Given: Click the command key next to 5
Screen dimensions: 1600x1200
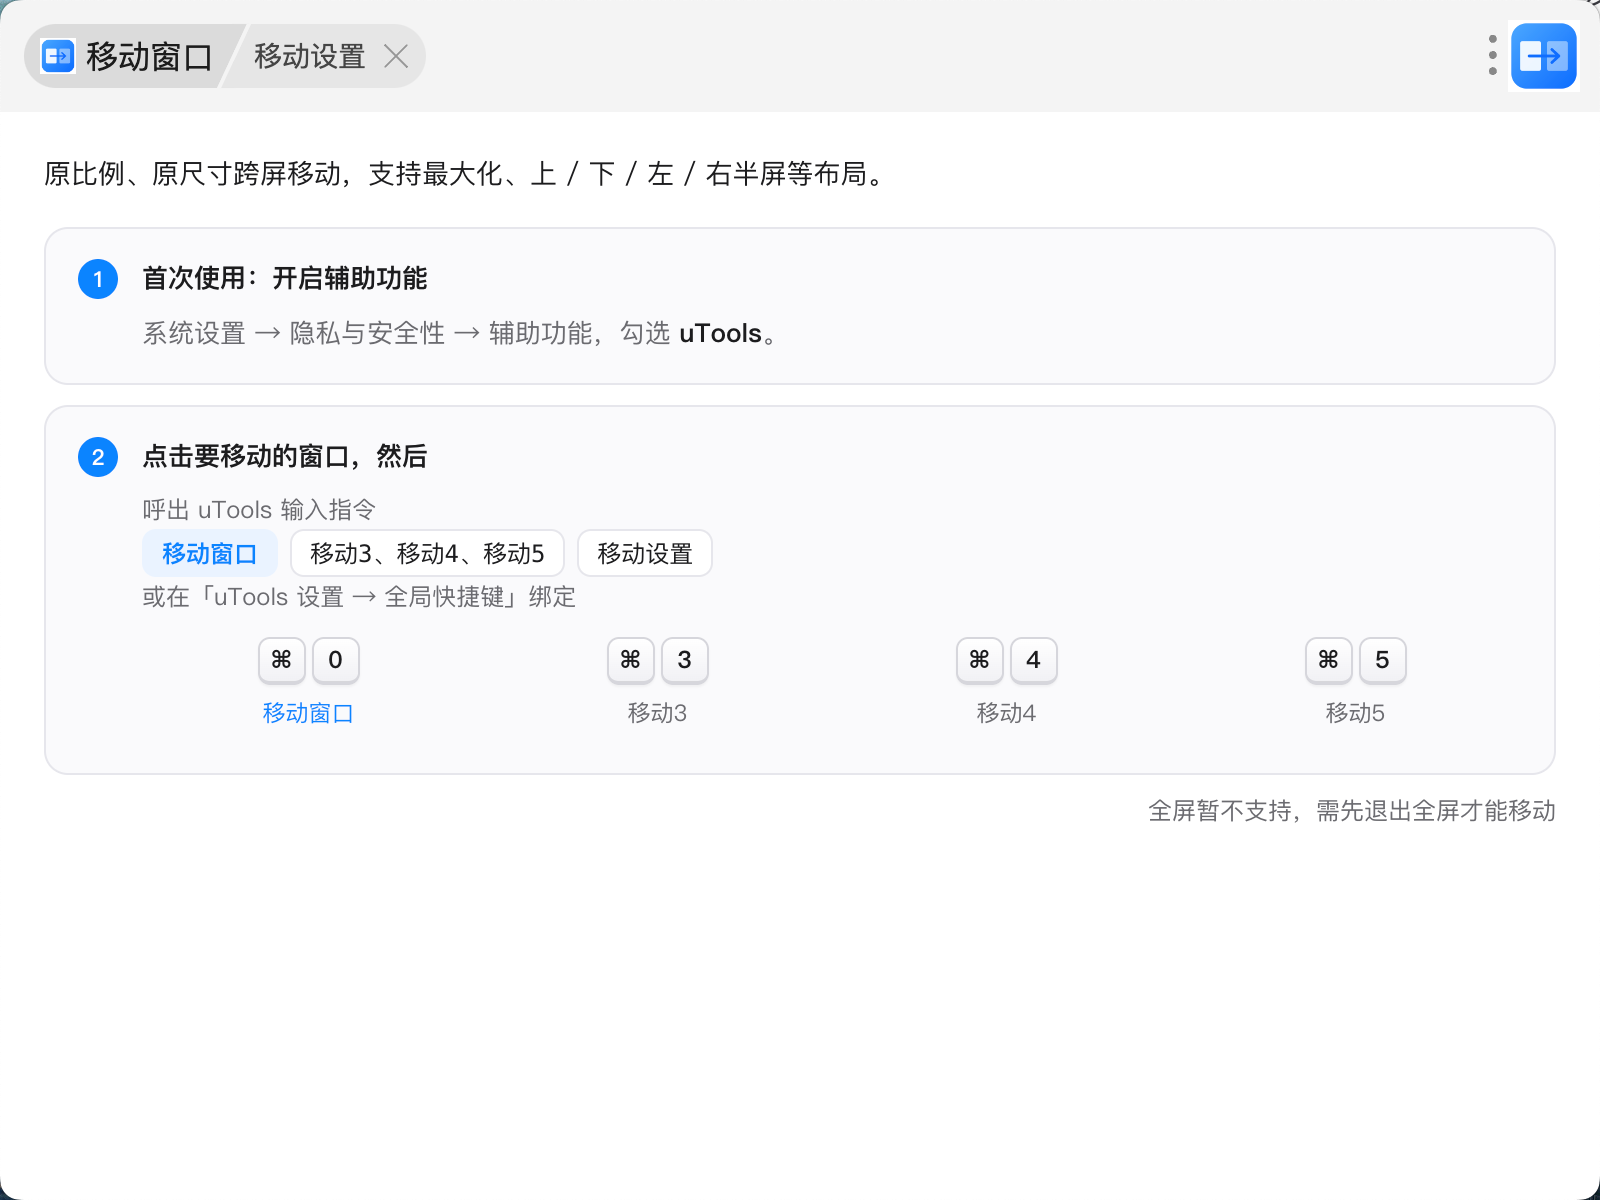Looking at the screenshot, I should coord(1329,660).
